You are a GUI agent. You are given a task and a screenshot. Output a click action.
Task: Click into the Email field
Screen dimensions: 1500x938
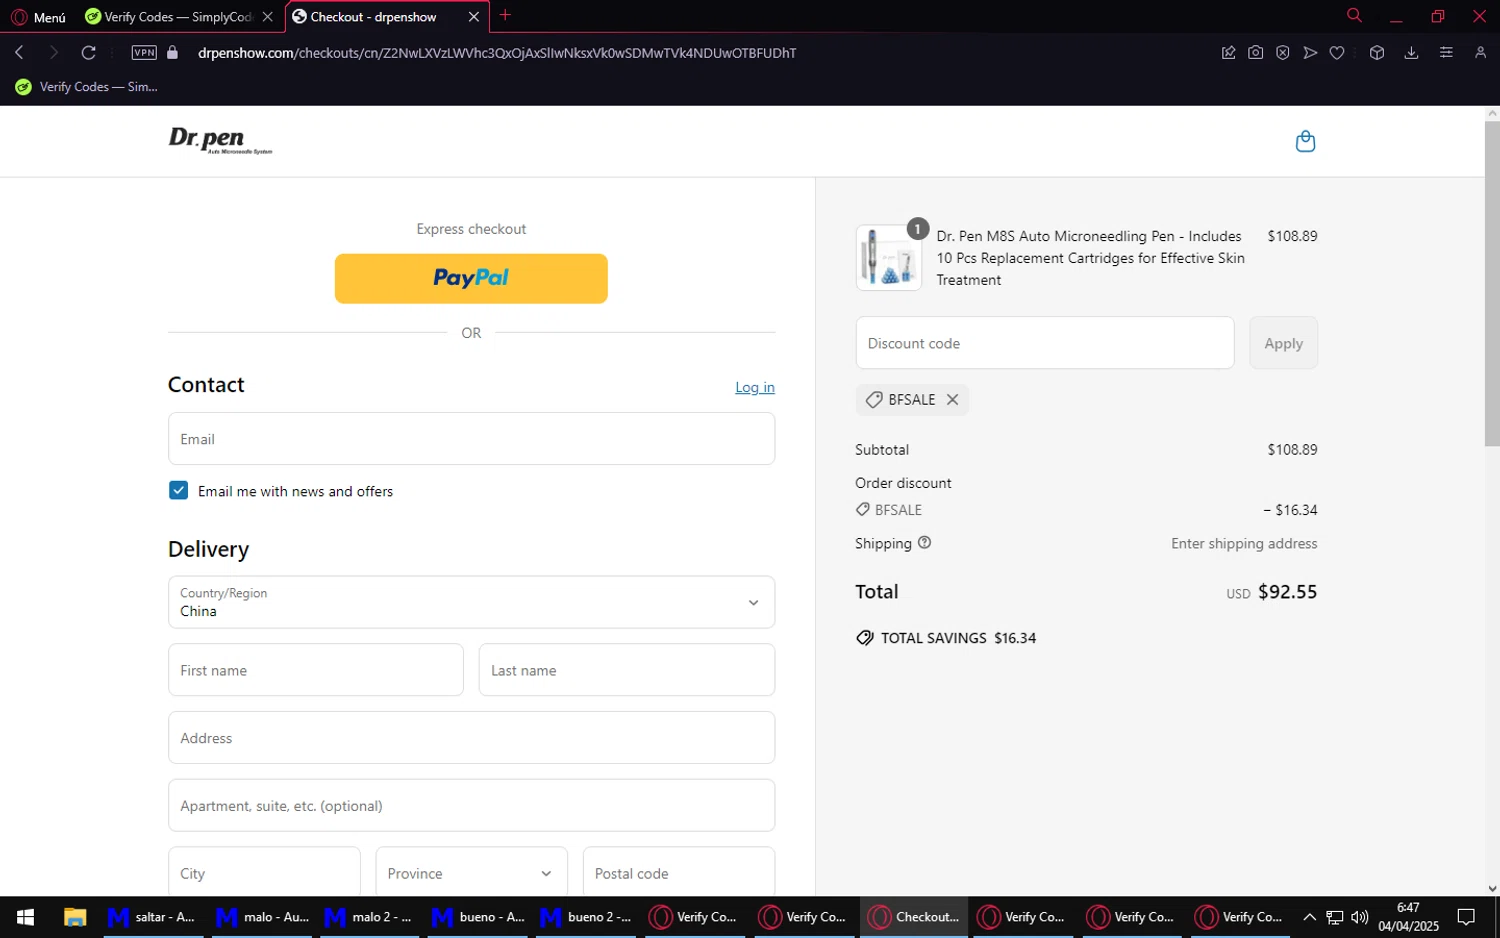471,439
